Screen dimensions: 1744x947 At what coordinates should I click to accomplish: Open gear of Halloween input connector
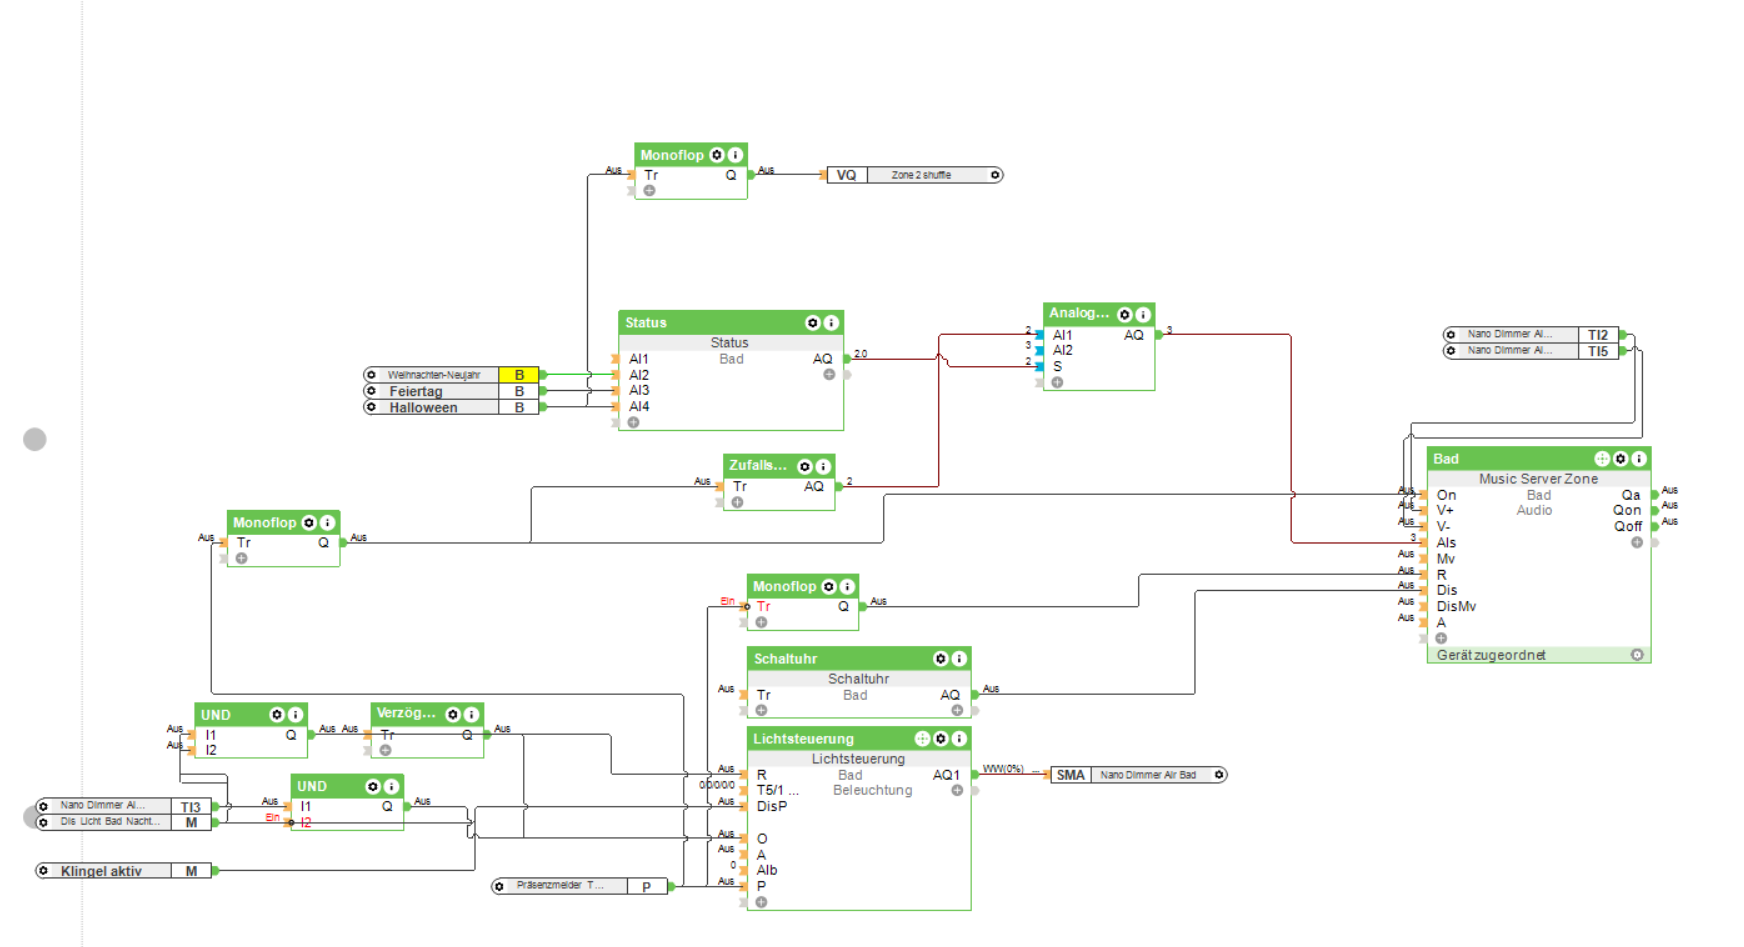coord(372,407)
